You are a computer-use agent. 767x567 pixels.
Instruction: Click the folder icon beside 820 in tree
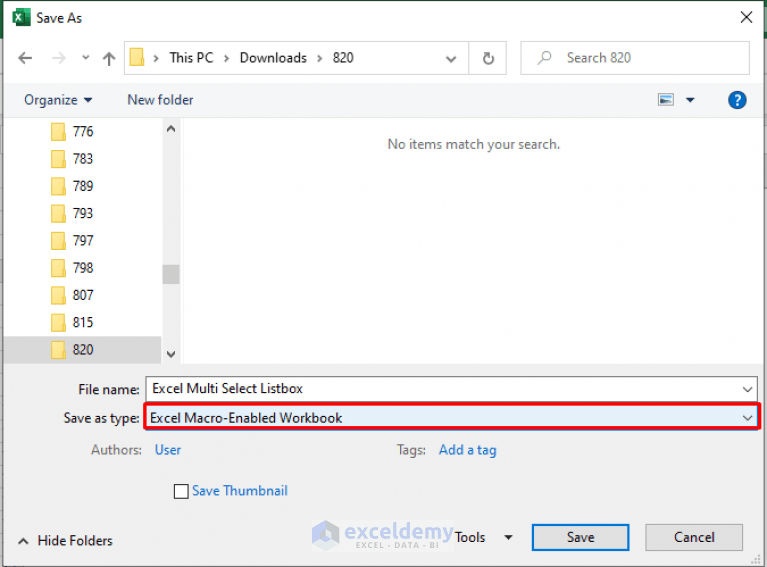(x=58, y=350)
